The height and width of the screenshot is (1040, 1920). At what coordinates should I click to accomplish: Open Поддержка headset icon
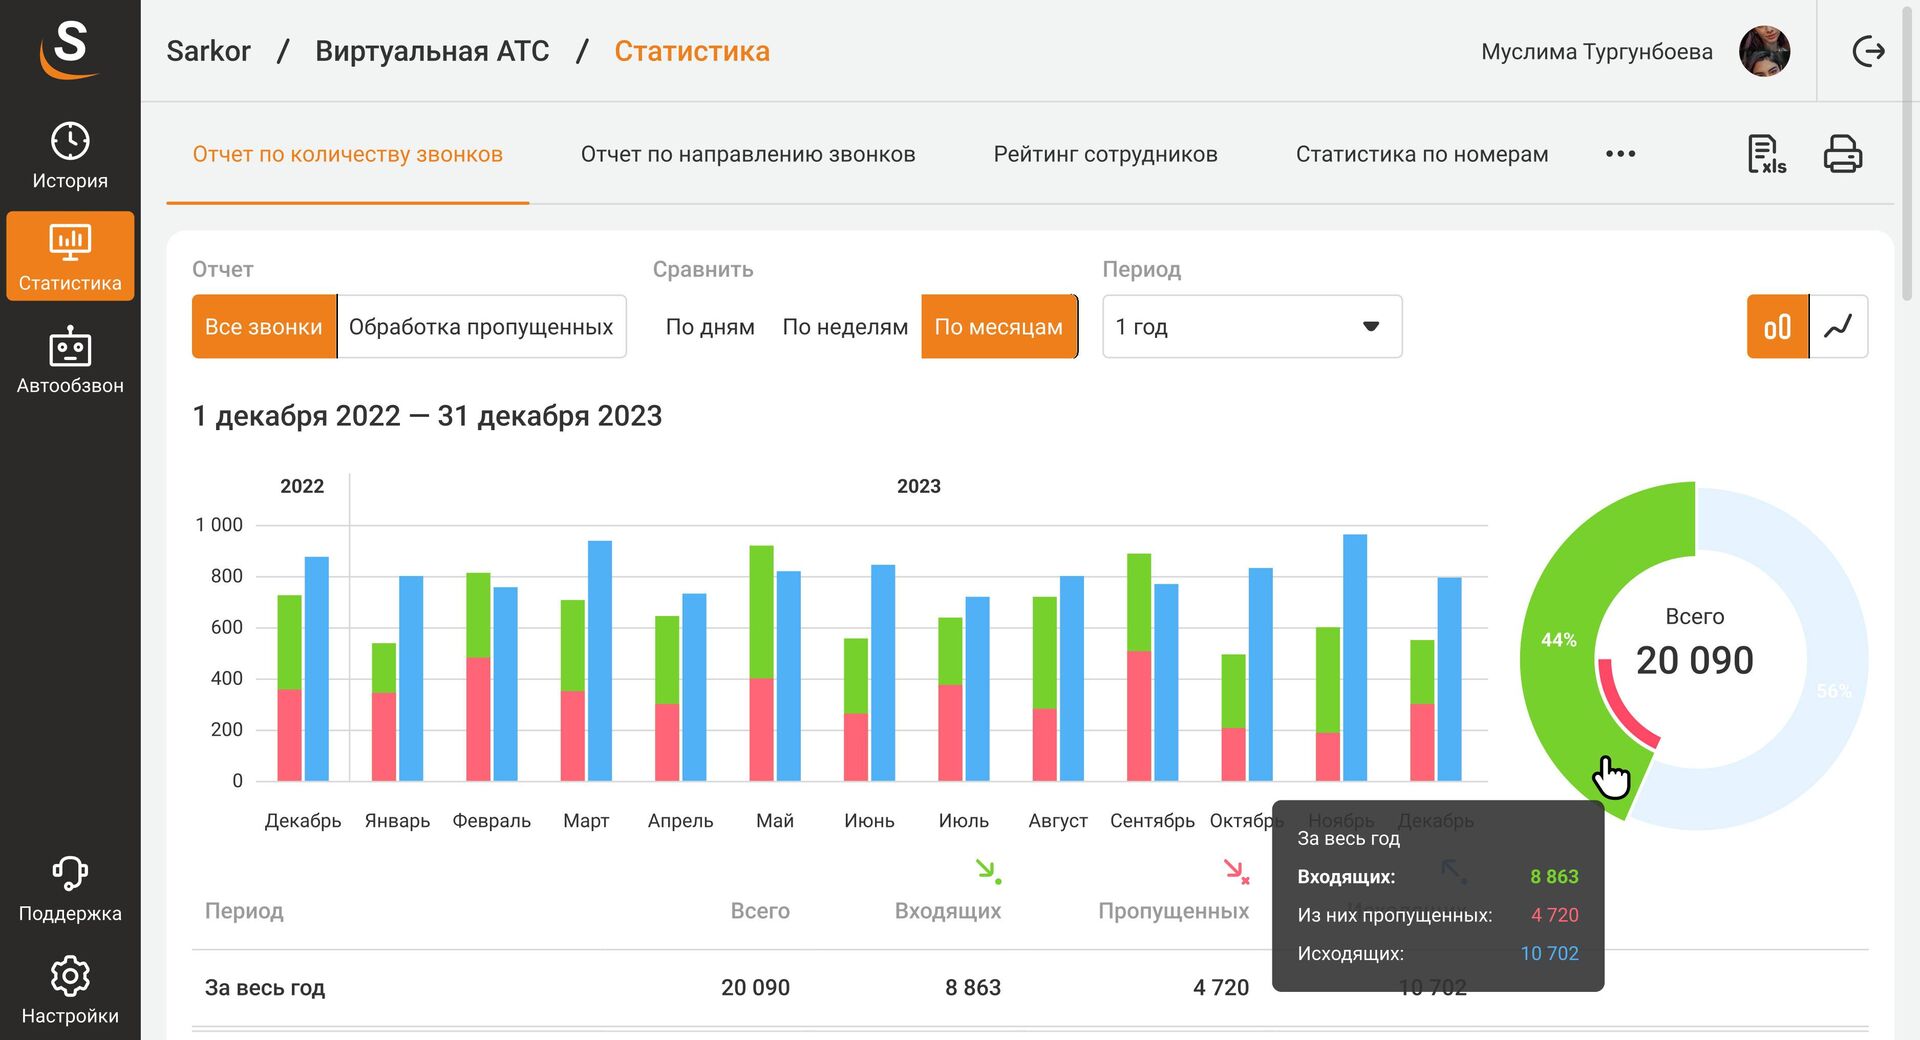[x=70, y=873]
